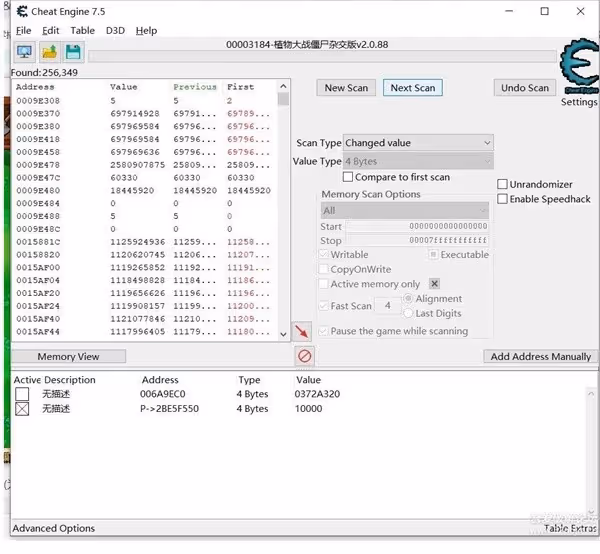The image size is (600, 554).
Task: Select the Alignment radio button
Action: pos(408,298)
